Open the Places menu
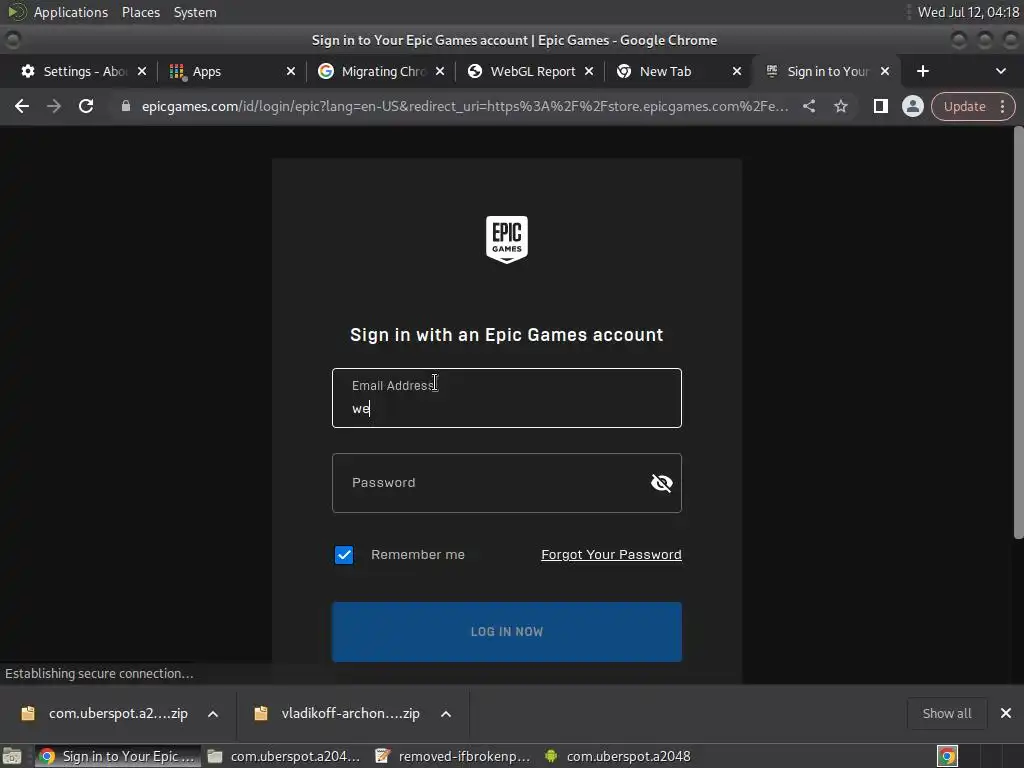Viewport: 1024px width, 768px height. (x=141, y=12)
